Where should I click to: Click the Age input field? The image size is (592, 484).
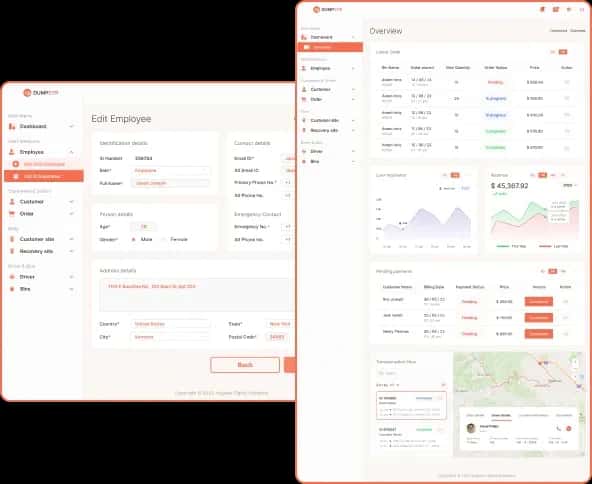144,227
